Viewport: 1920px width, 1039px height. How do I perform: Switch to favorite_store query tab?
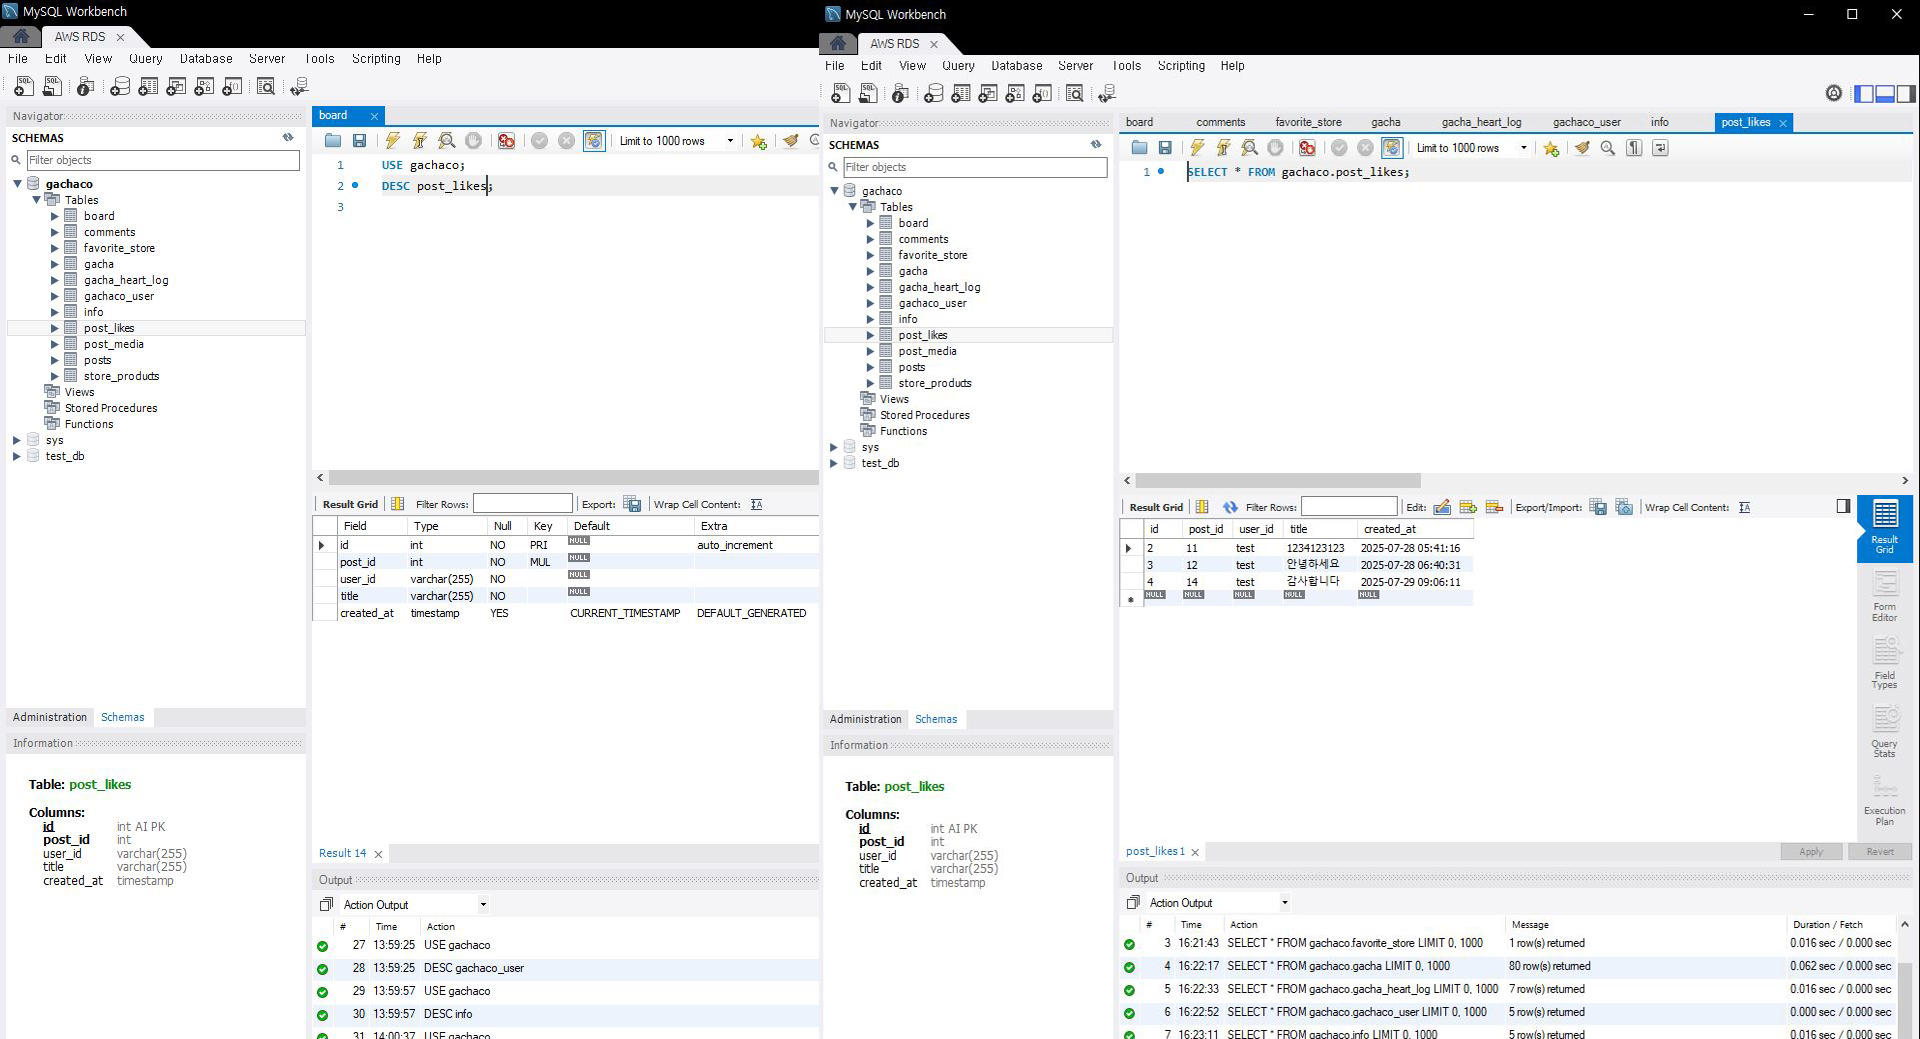pos(1308,122)
